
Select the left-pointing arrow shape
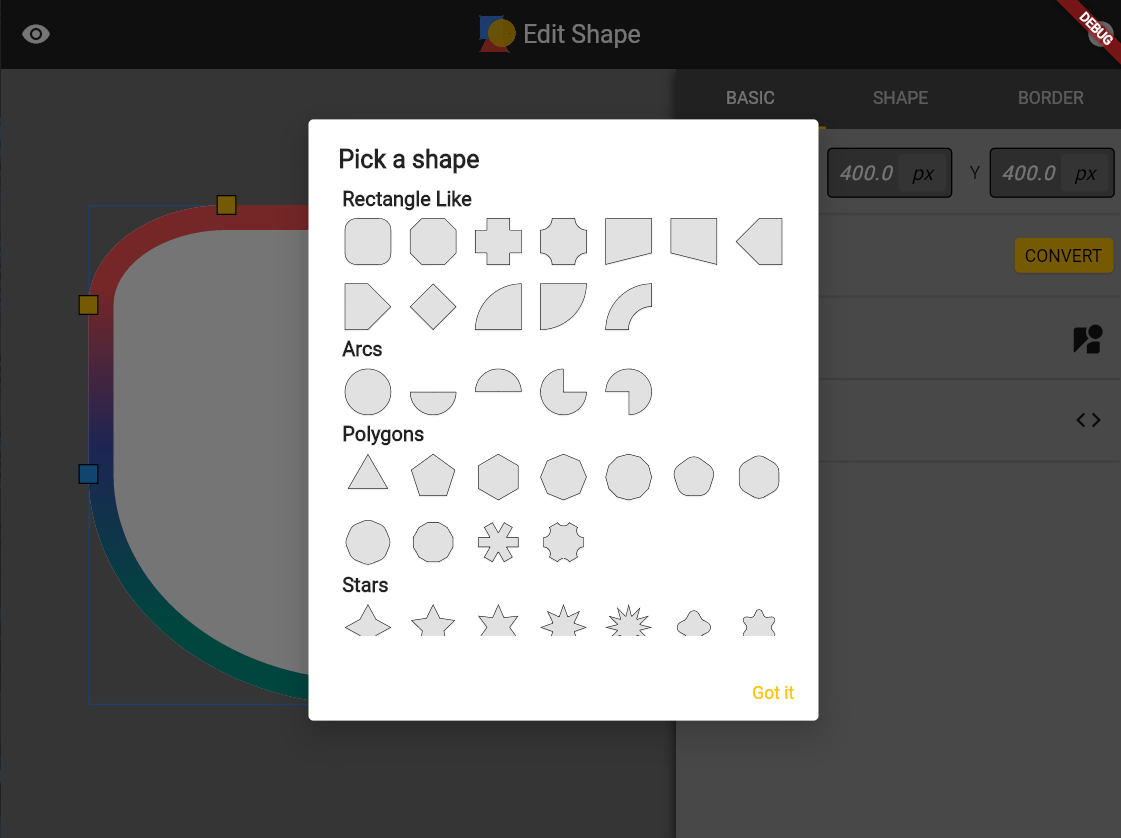point(759,242)
